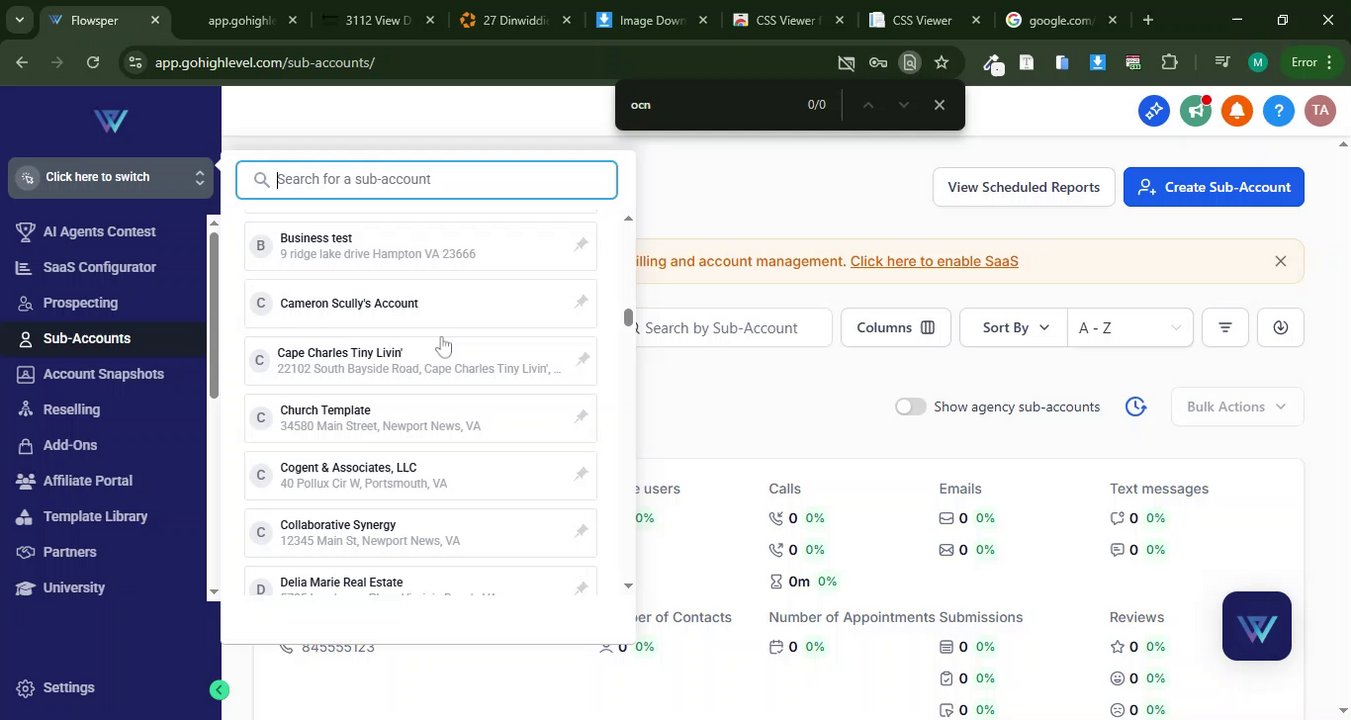Viewport: 1351px width, 720px height.
Task: Click the Create Sub-Account button
Action: click(1213, 187)
